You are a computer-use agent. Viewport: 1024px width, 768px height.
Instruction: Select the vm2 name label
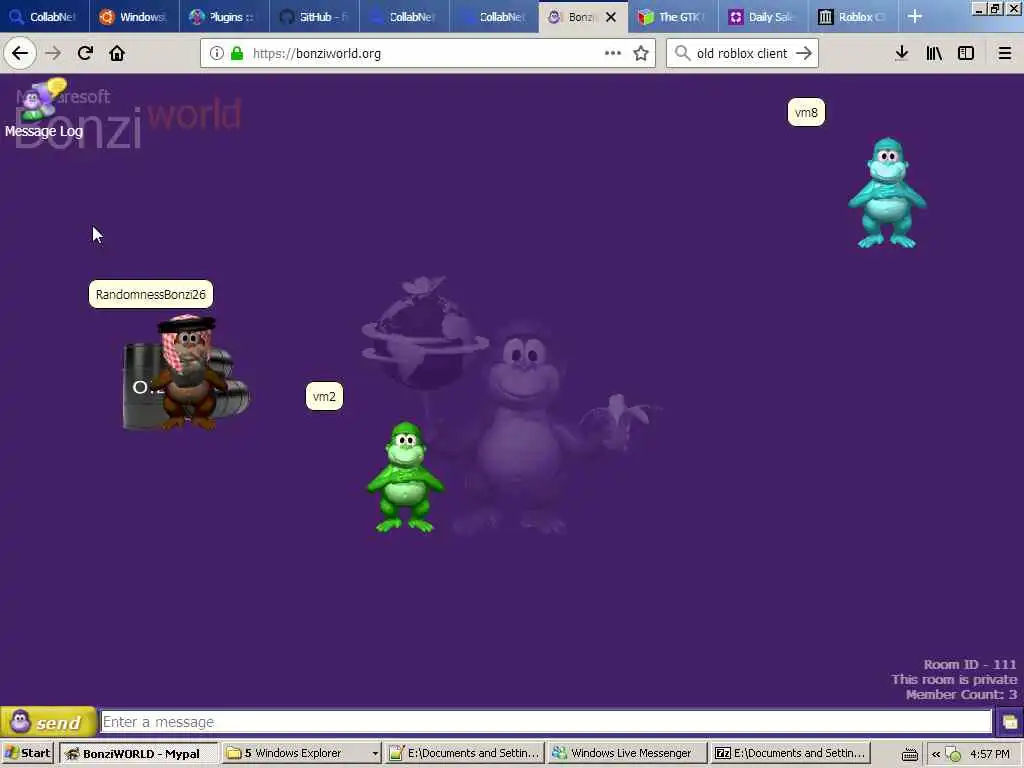pyautogui.click(x=324, y=396)
